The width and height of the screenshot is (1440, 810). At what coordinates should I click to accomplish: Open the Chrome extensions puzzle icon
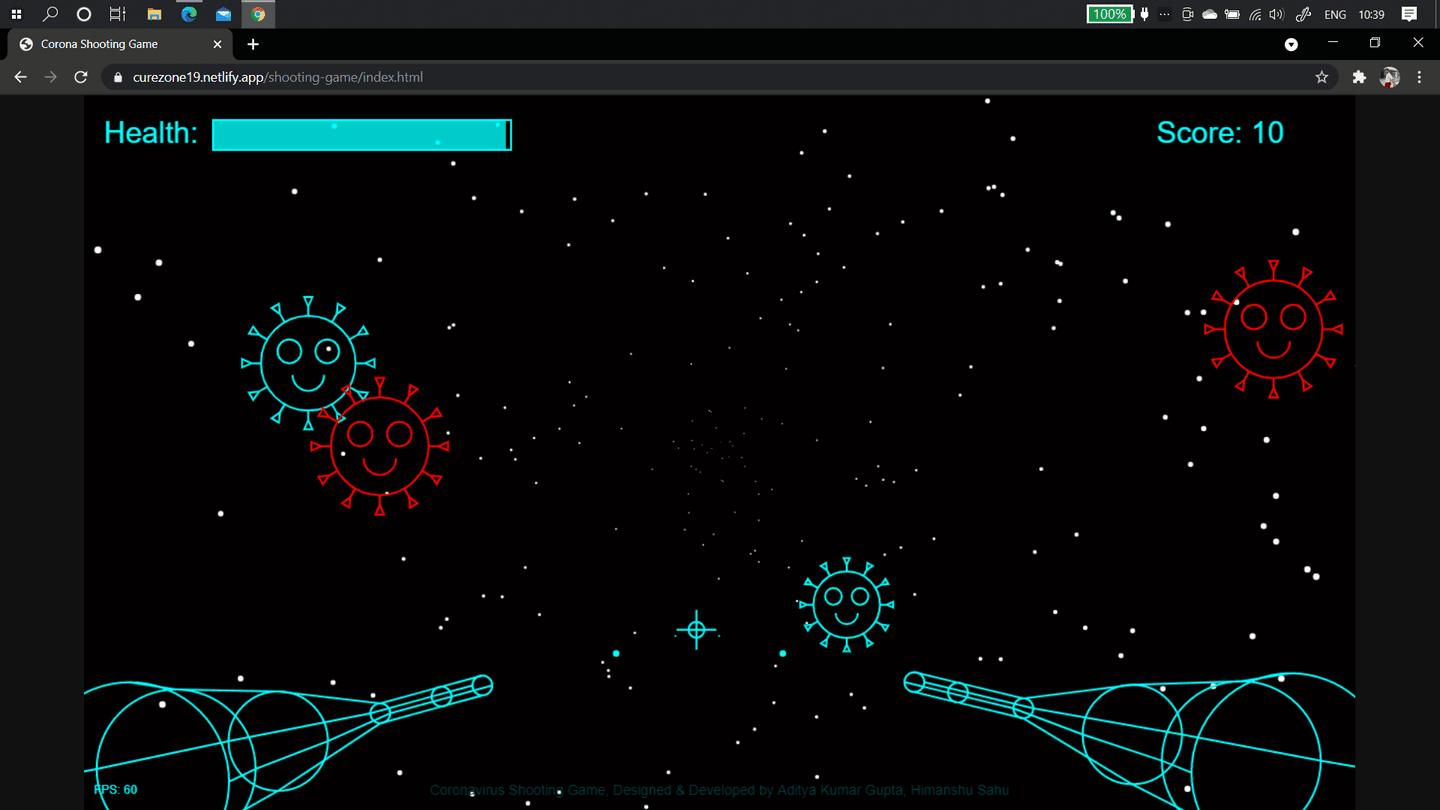(x=1359, y=77)
